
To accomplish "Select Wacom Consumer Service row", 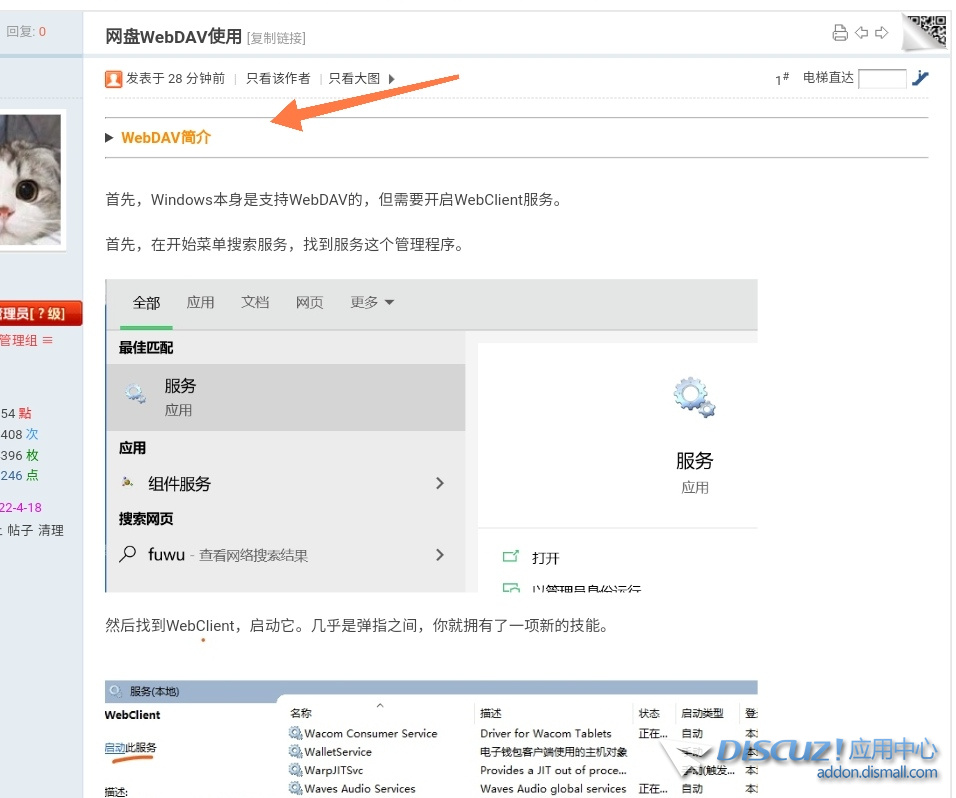I will pos(523,733).
